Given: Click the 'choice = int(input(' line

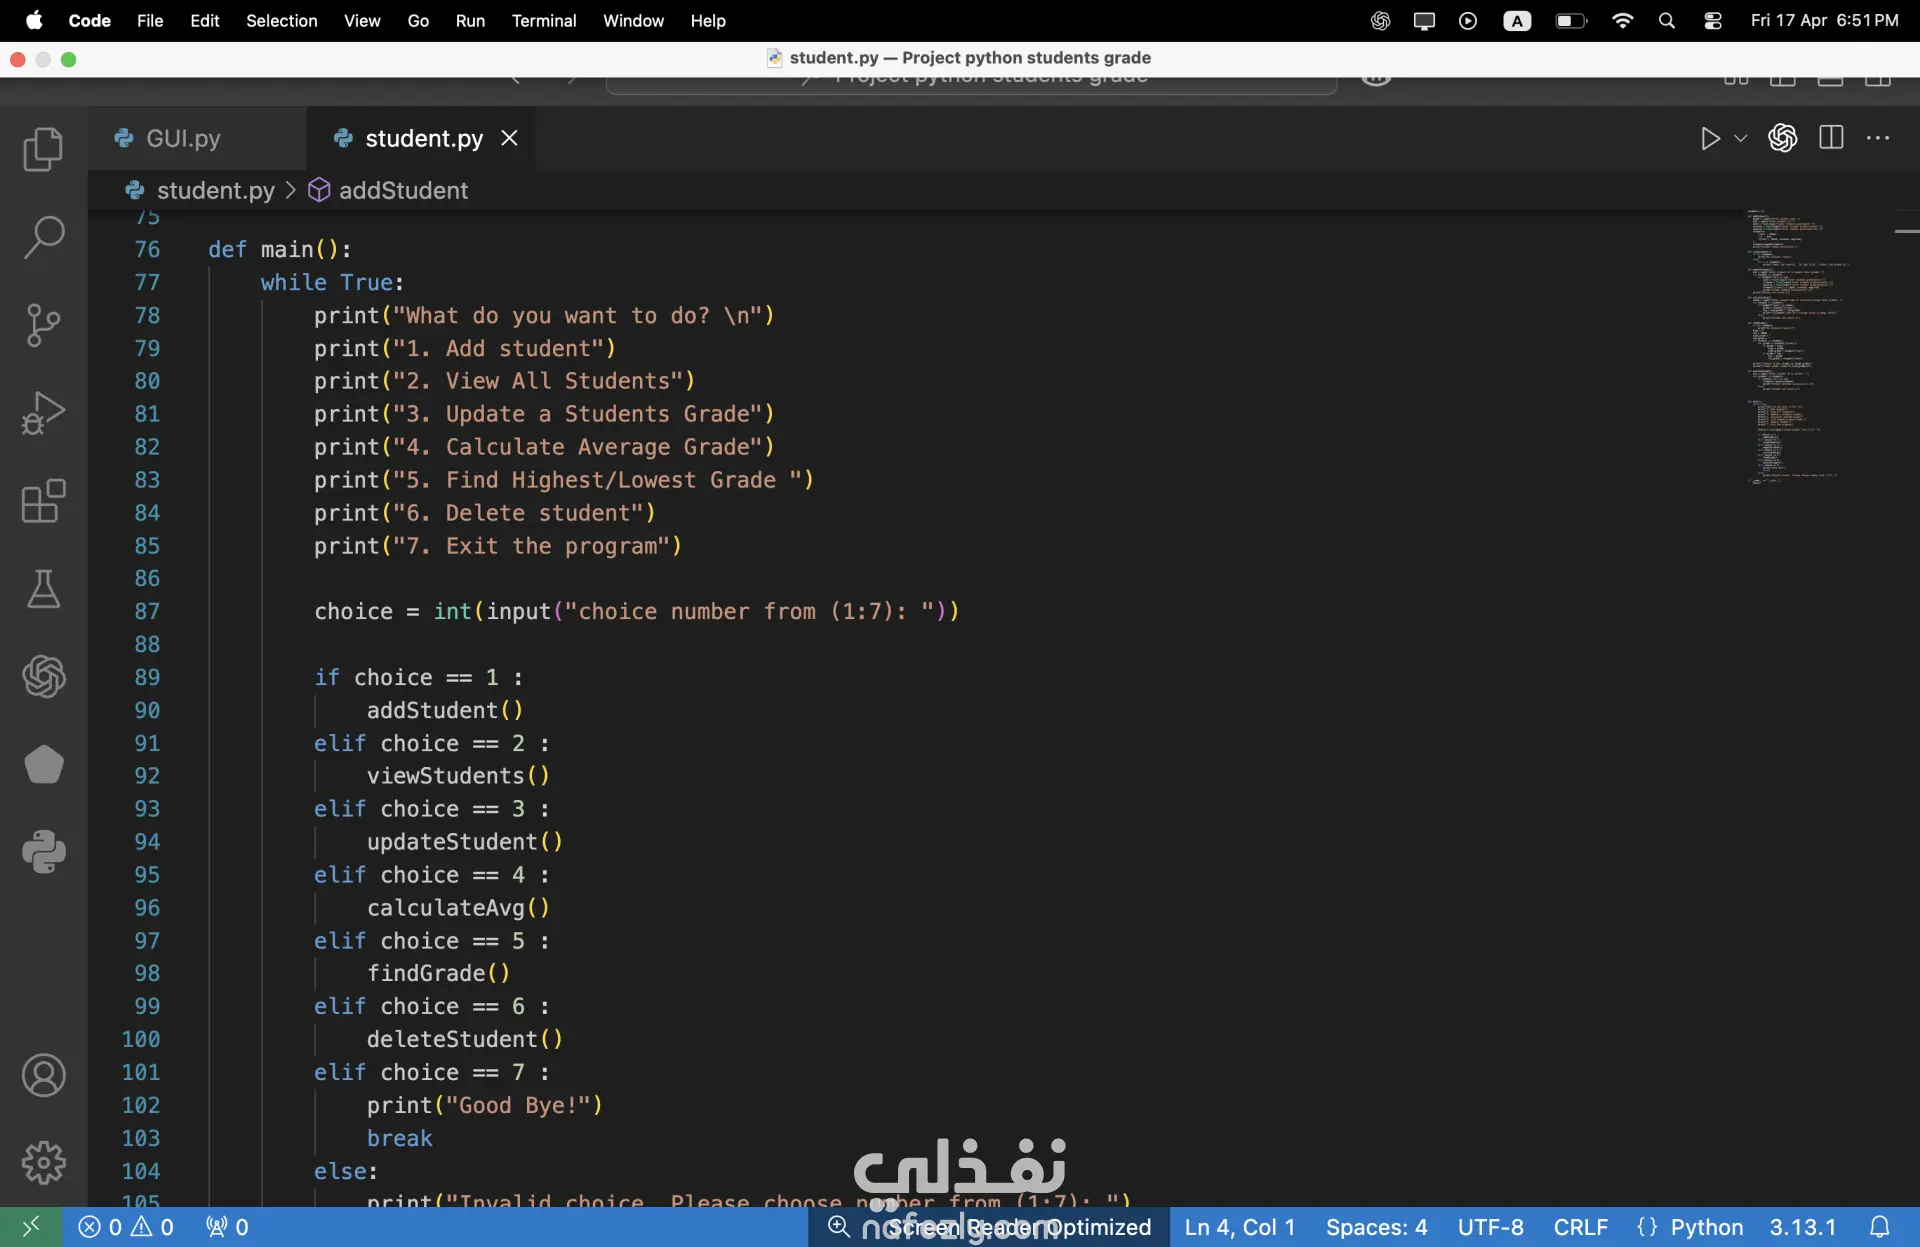Looking at the screenshot, I should coord(637,611).
